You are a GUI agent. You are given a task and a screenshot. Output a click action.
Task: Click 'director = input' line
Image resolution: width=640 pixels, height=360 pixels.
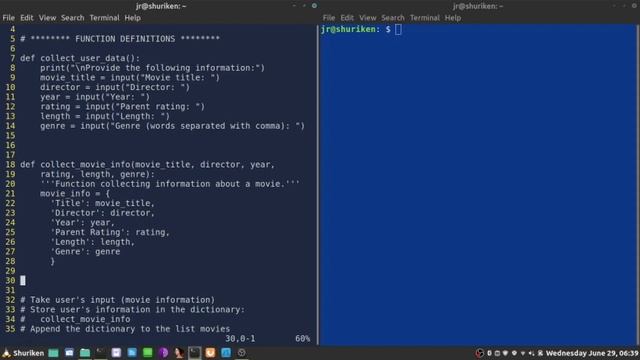pyautogui.click(x=115, y=87)
